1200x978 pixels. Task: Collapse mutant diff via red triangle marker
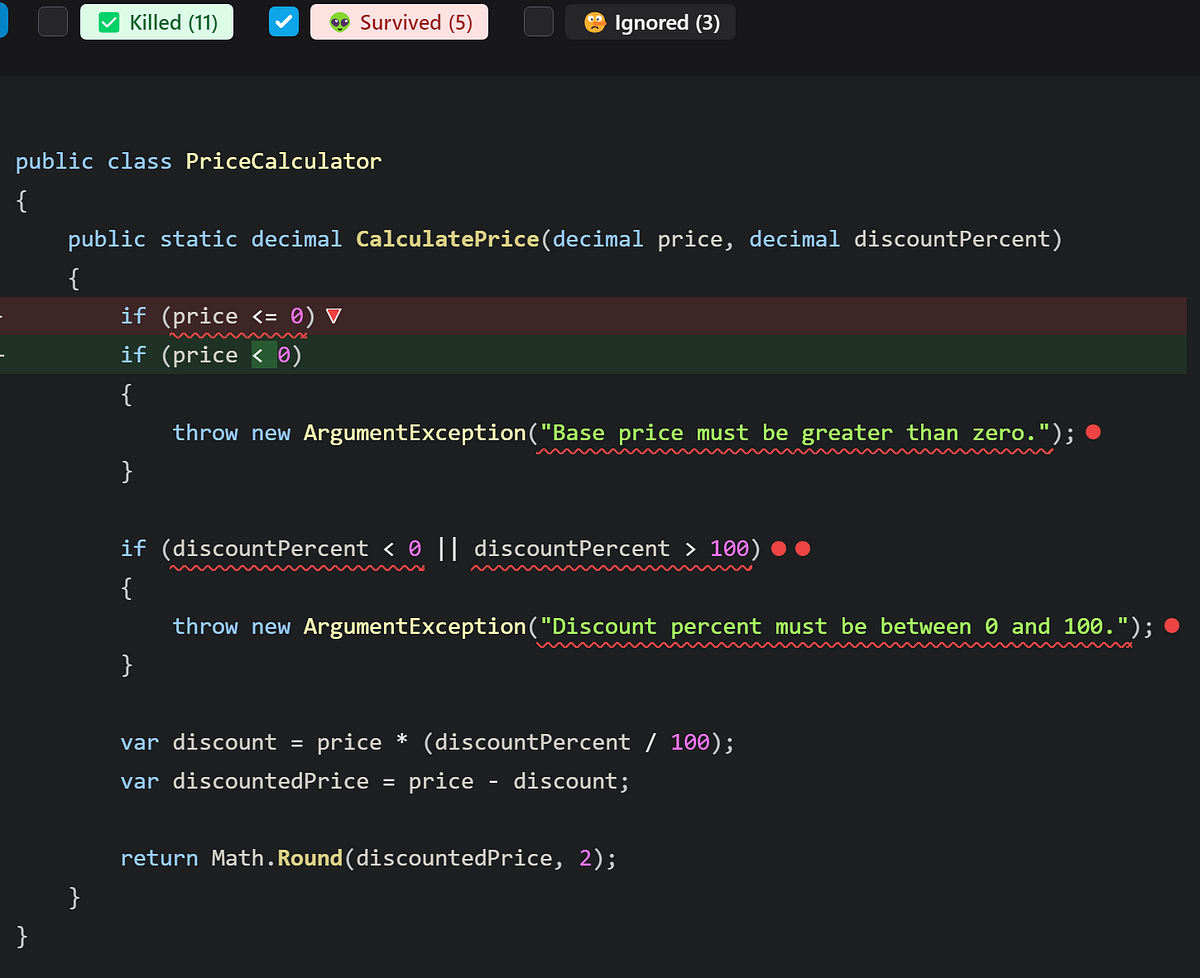point(333,315)
